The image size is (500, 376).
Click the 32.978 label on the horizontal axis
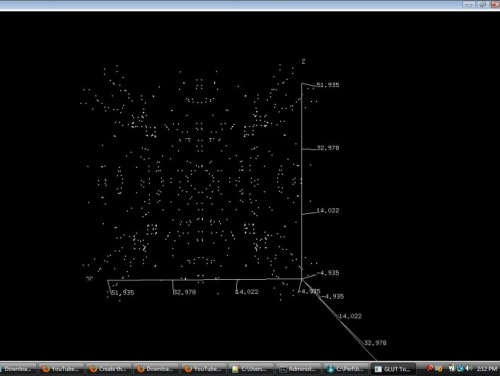[185, 292]
